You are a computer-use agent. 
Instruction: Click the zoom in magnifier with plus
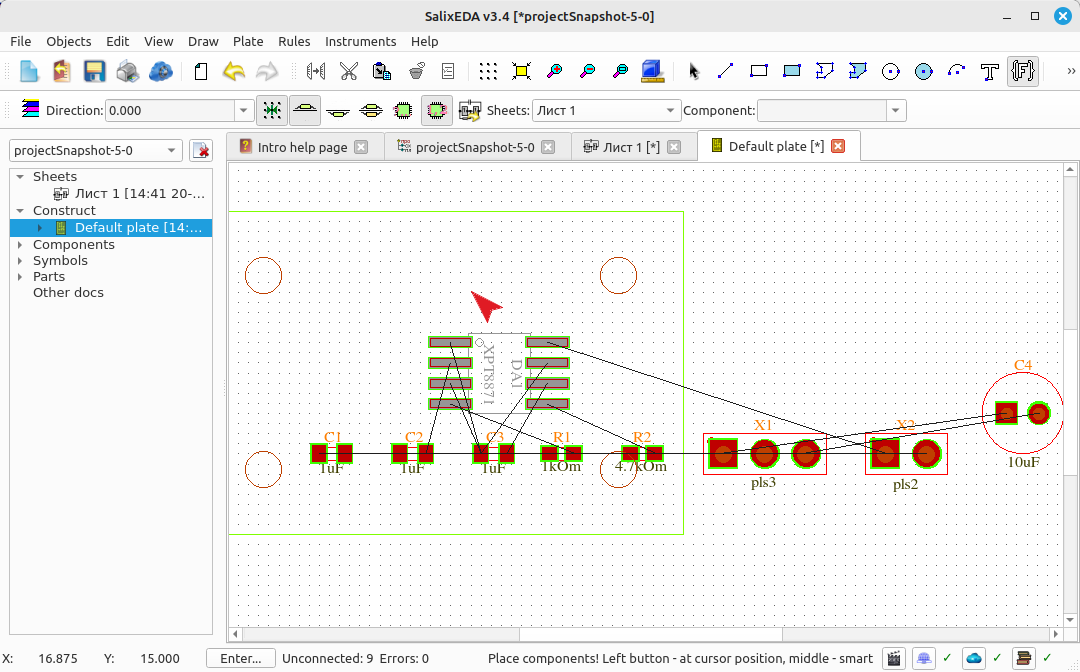click(554, 71)
